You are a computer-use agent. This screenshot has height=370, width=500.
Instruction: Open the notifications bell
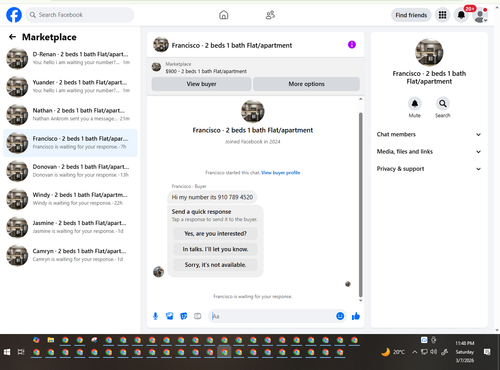(x=461, y=15)
